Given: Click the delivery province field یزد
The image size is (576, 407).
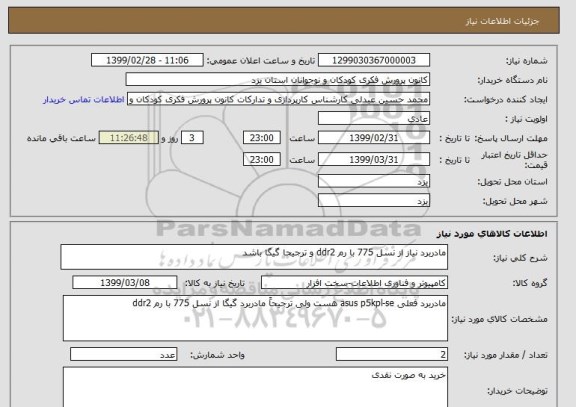Looking at the screenshot, I should (x=374, y=181).
